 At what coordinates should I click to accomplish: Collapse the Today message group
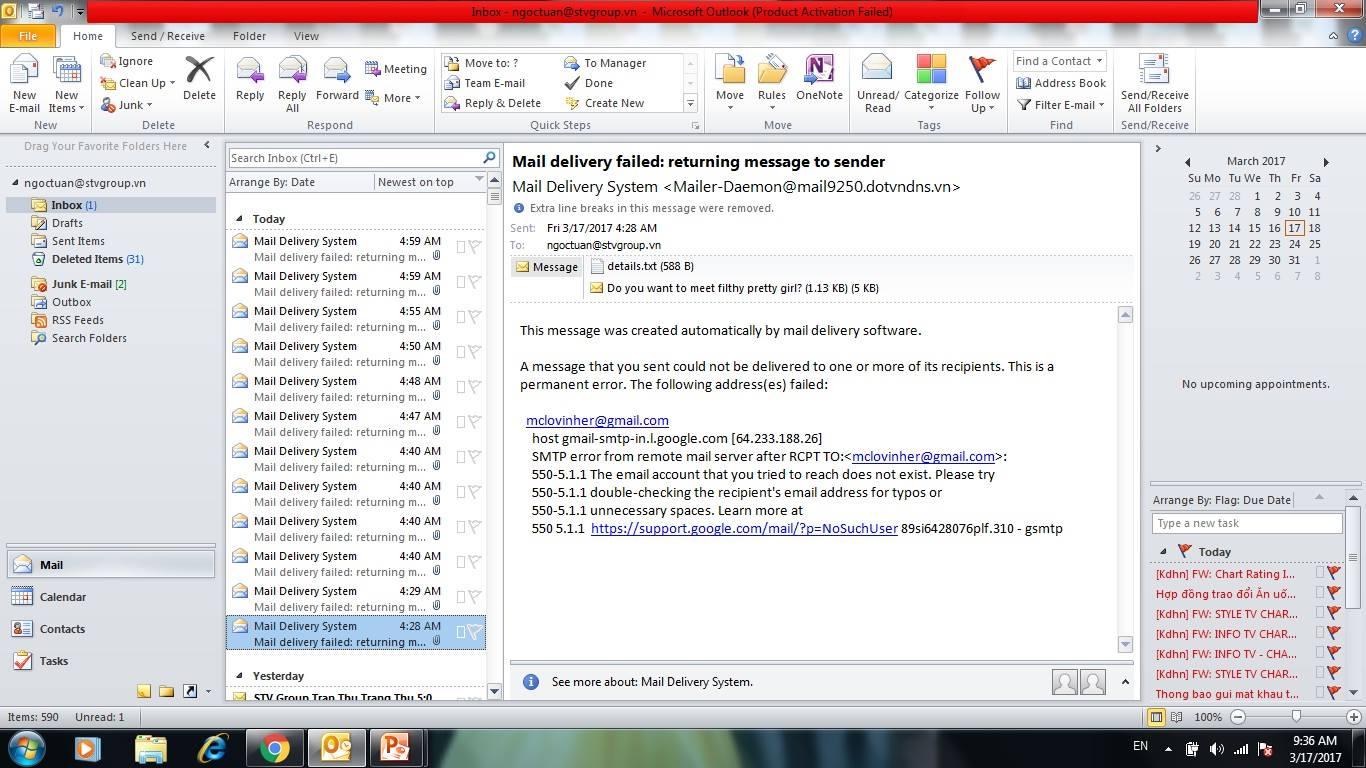239,218
